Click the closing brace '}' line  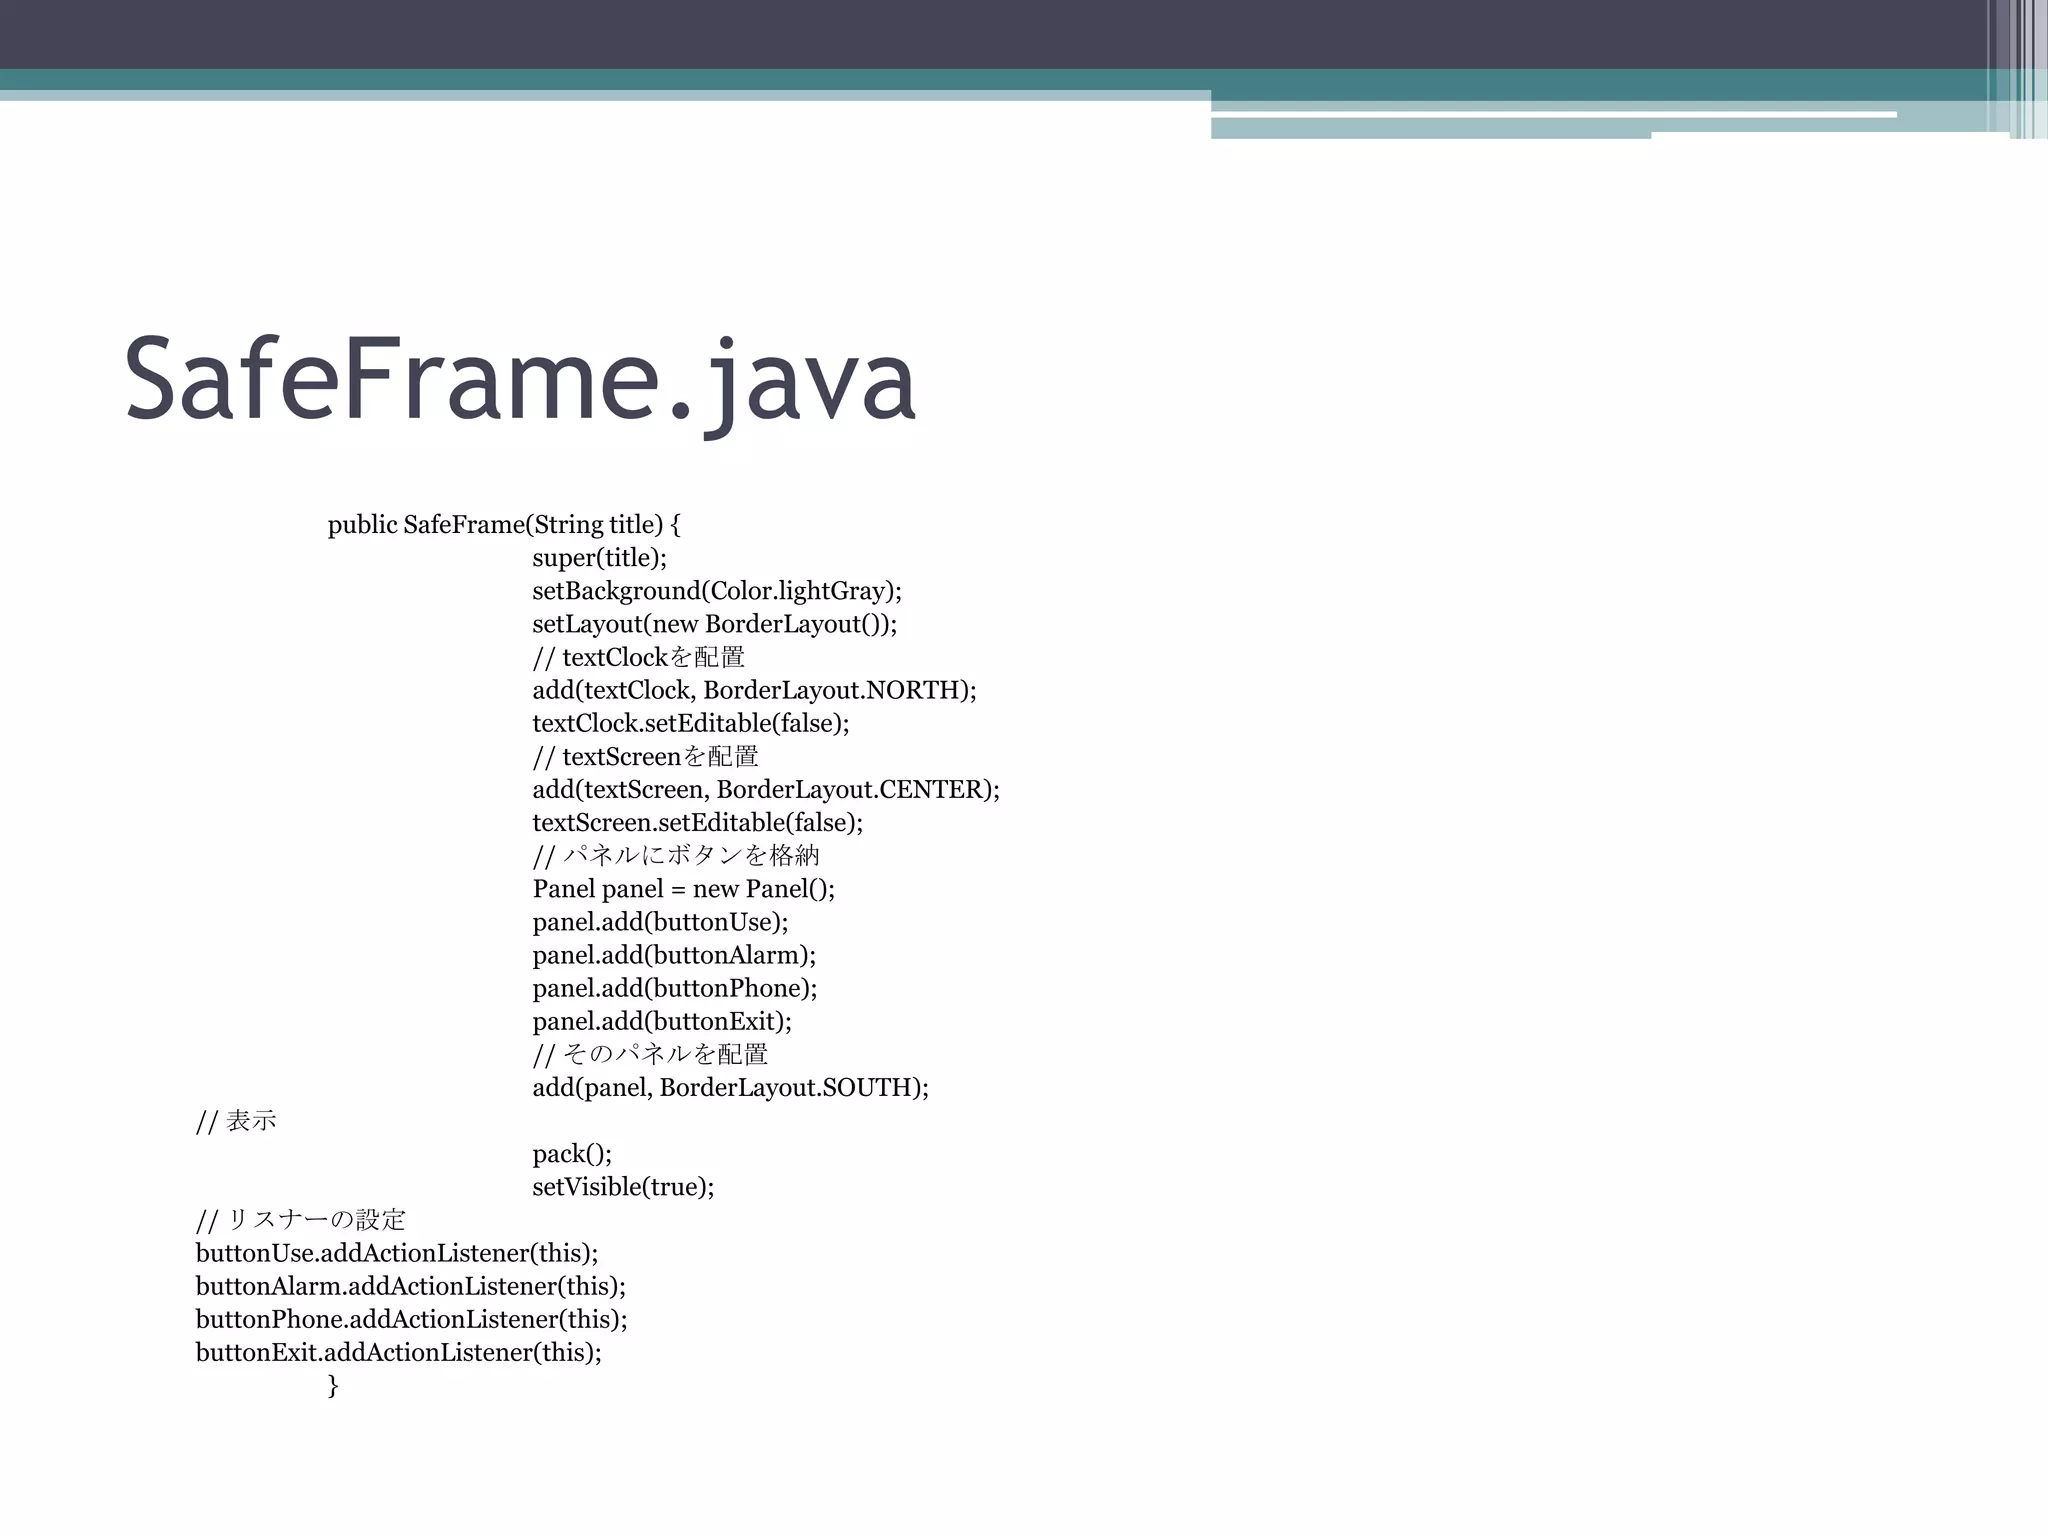[333, 1386]
